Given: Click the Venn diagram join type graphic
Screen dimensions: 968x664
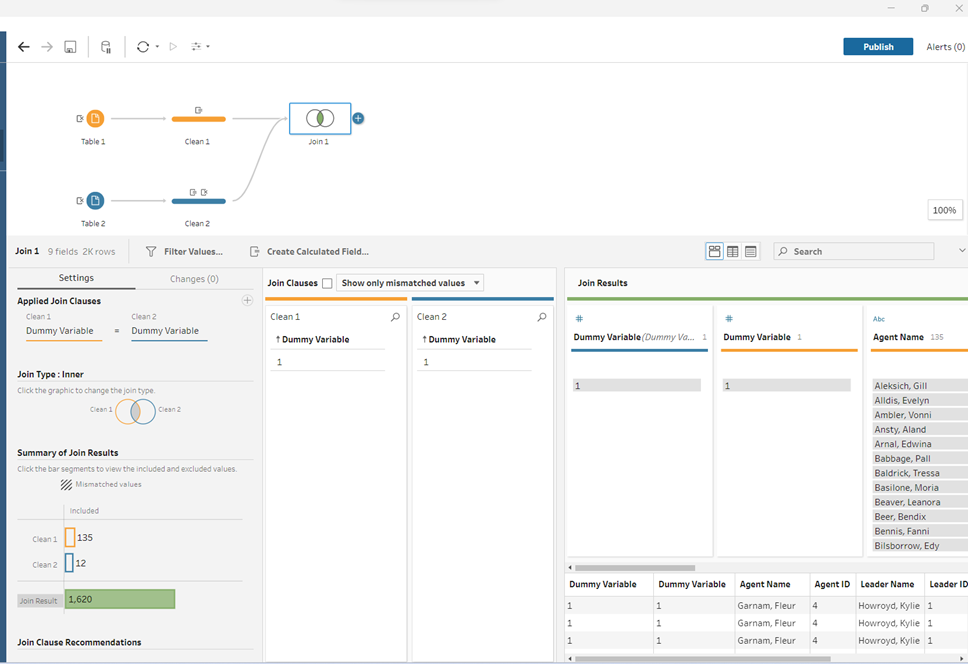Looking at the screenshot, I should [x=135, y=412].
